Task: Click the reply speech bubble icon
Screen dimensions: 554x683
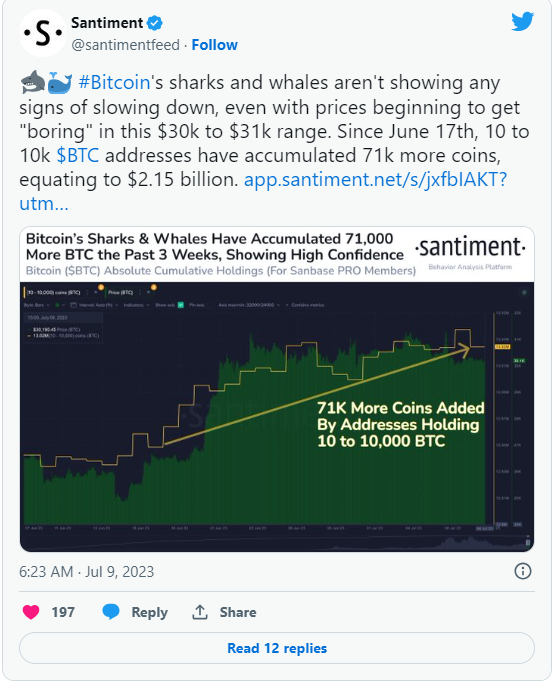Action: [x=111, y=612]
